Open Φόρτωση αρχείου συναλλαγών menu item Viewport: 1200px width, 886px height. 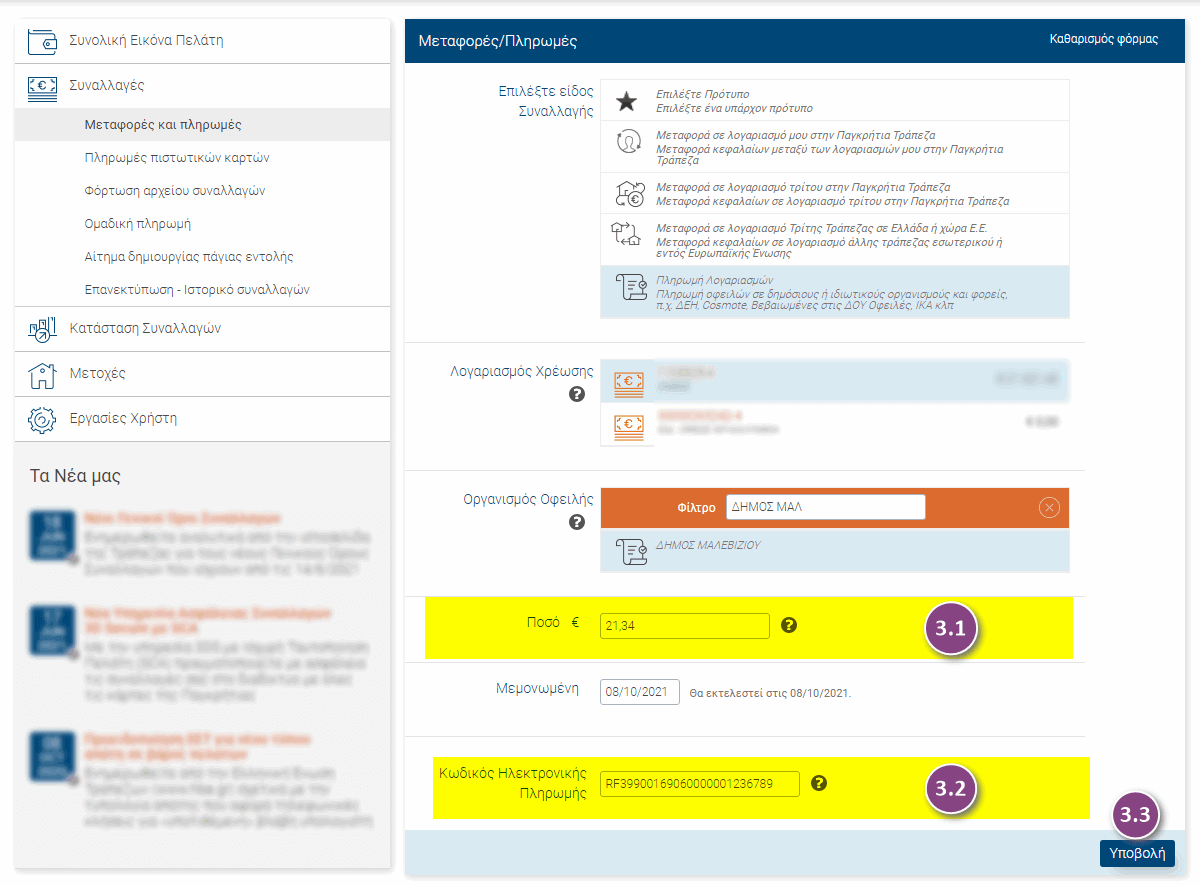175,191
